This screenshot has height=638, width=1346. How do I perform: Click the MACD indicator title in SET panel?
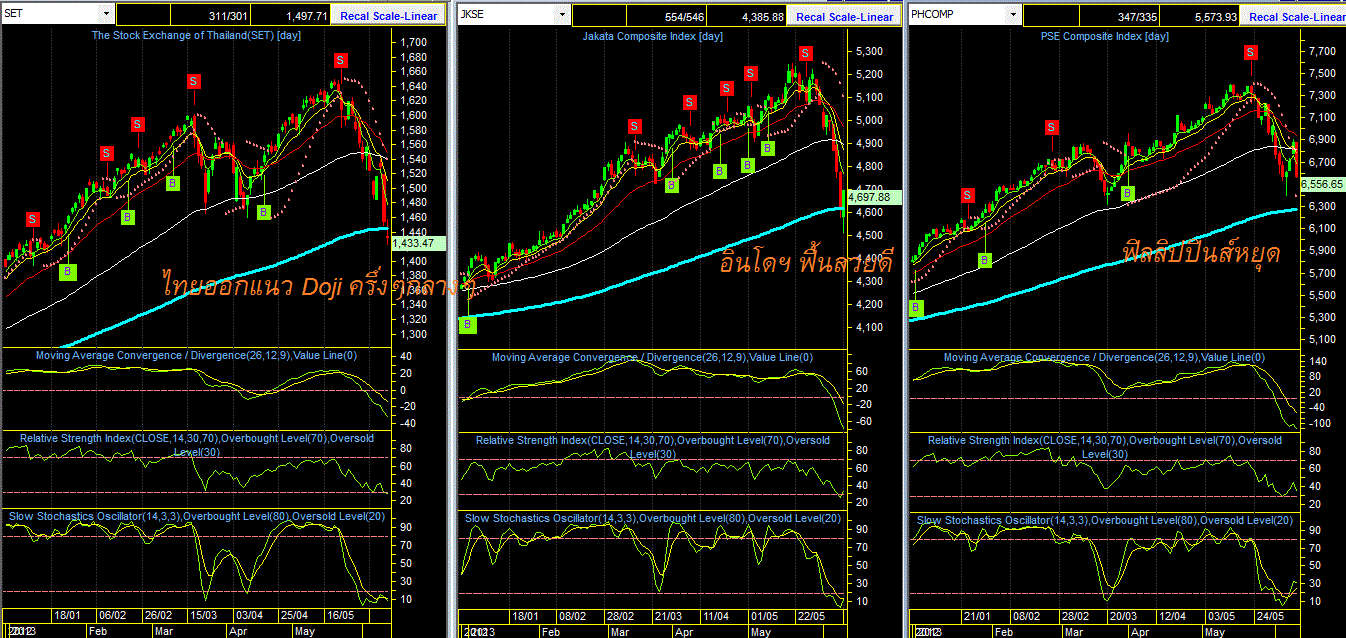click(196, 355)
